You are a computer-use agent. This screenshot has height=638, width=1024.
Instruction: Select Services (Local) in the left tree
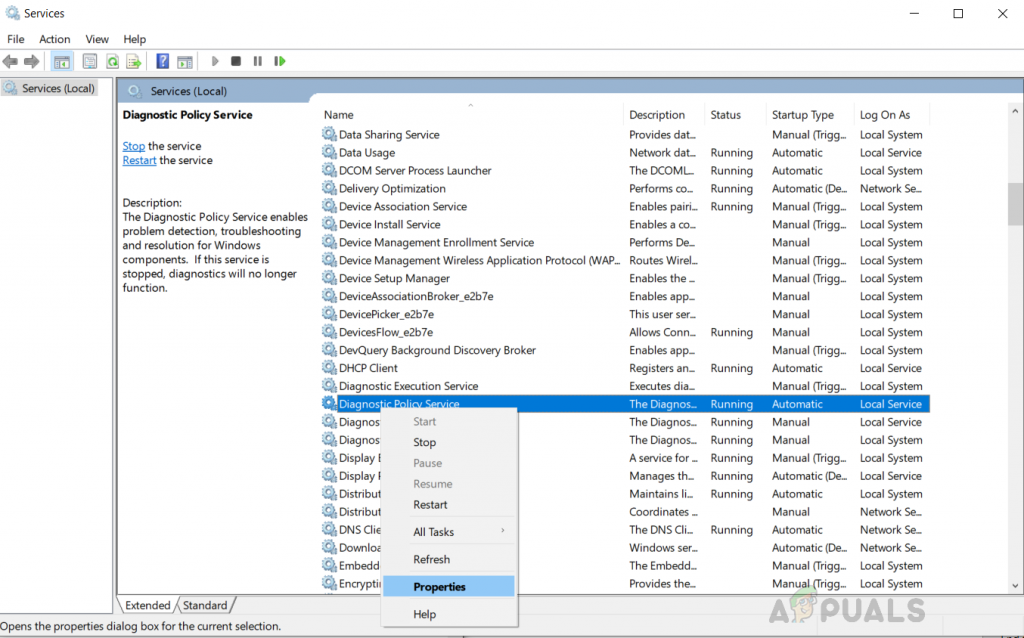point(55,88)
